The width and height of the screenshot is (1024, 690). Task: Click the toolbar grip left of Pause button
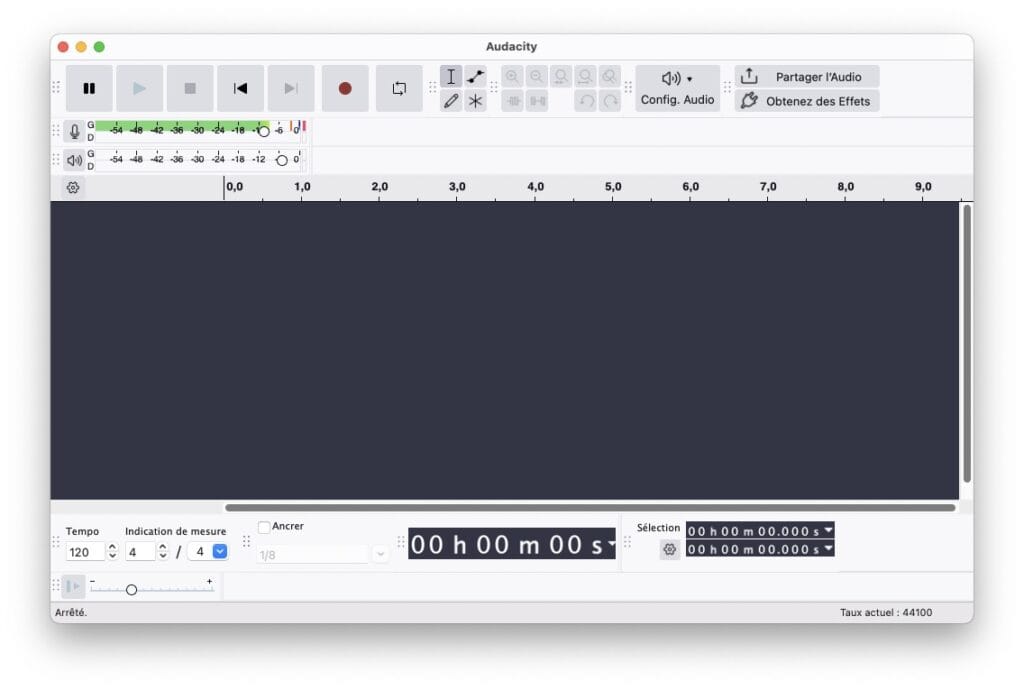(x=56, y=87)
